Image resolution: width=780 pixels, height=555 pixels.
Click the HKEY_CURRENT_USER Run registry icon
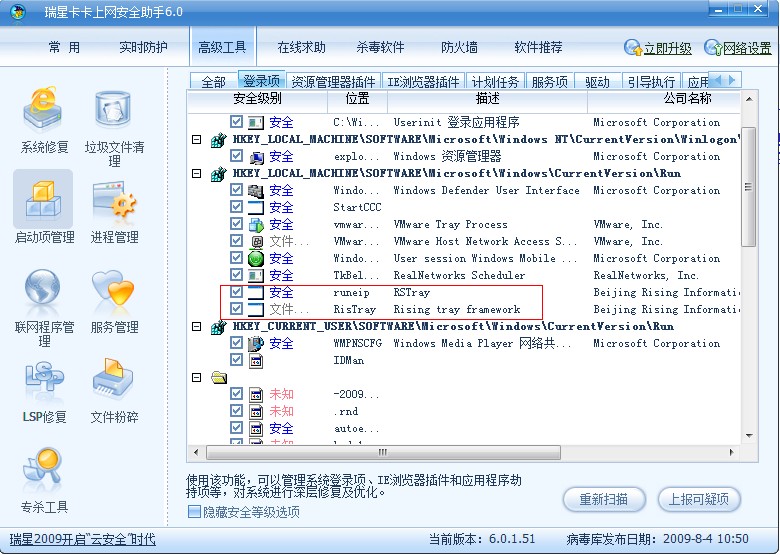pos(218,327)
